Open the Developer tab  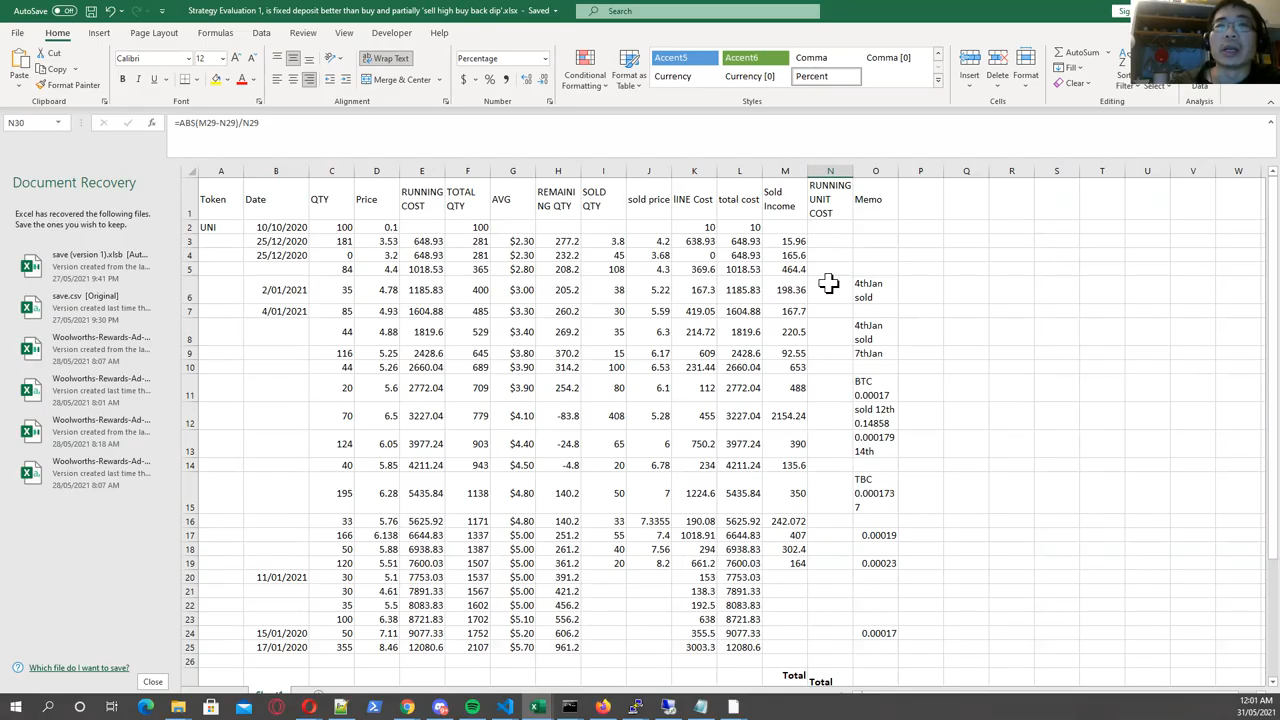(391, 33)
